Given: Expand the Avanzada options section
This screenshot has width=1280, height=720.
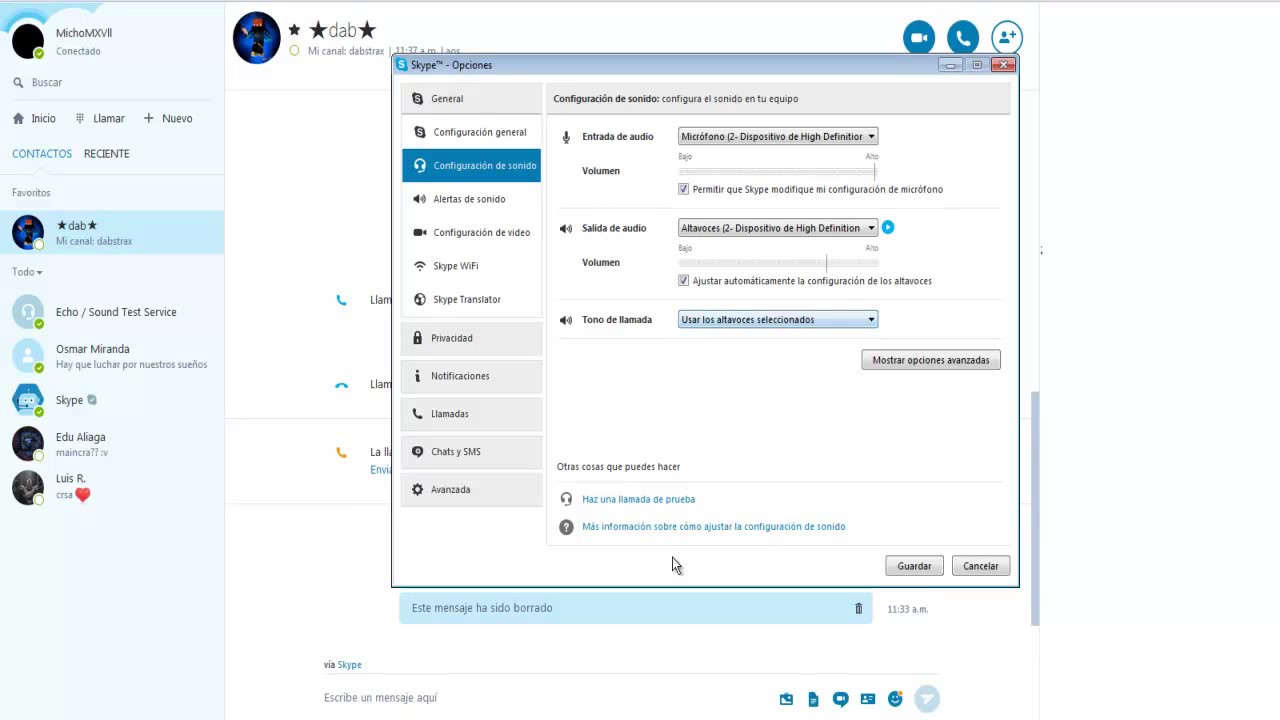Looking at the screenshot, I should [x=471, y=490].
